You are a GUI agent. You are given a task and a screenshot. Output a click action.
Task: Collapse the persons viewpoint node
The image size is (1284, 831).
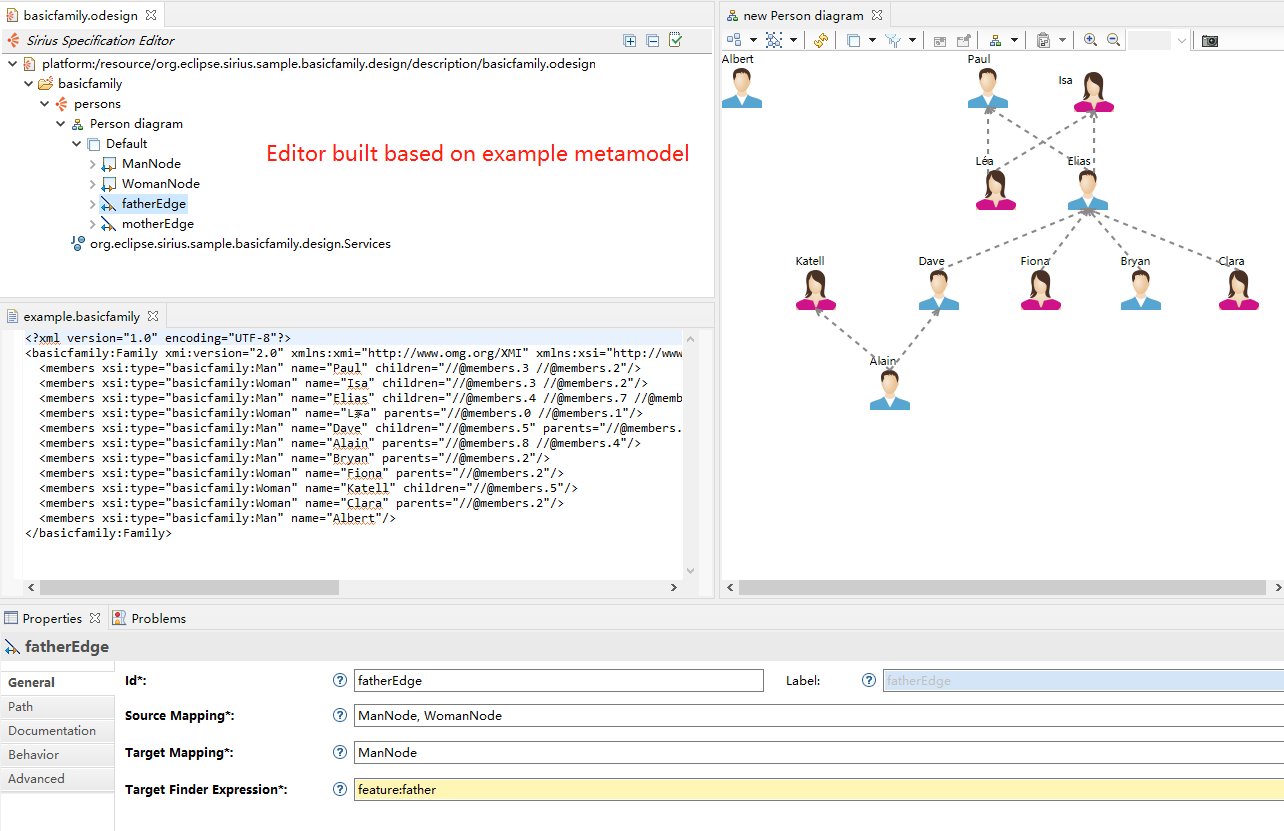pos(45,104)
